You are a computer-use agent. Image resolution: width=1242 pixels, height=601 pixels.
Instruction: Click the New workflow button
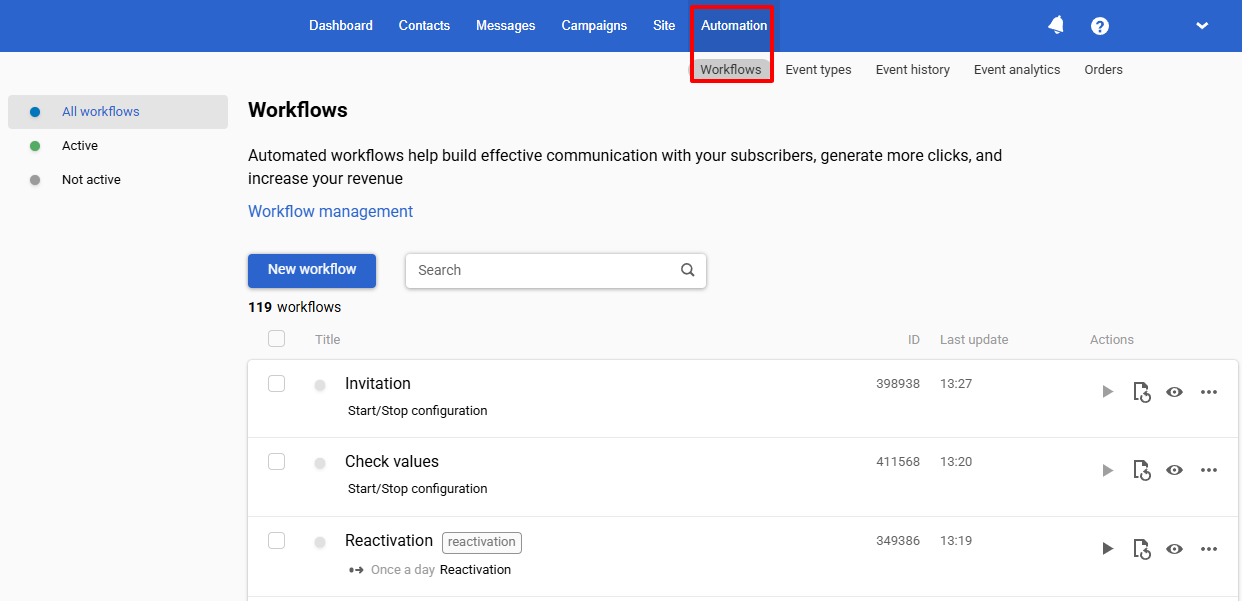(x=312, y=270)
